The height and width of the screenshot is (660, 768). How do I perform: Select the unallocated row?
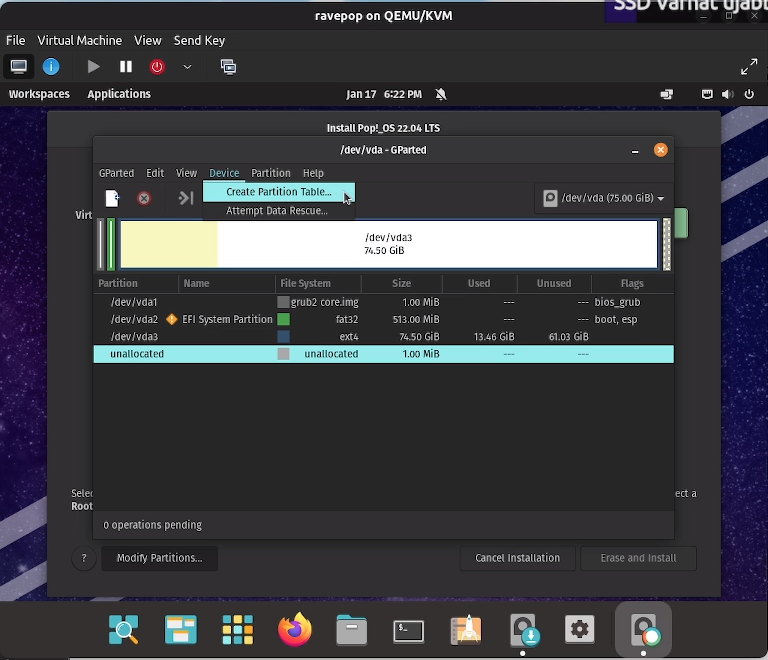tap(384, 354)
